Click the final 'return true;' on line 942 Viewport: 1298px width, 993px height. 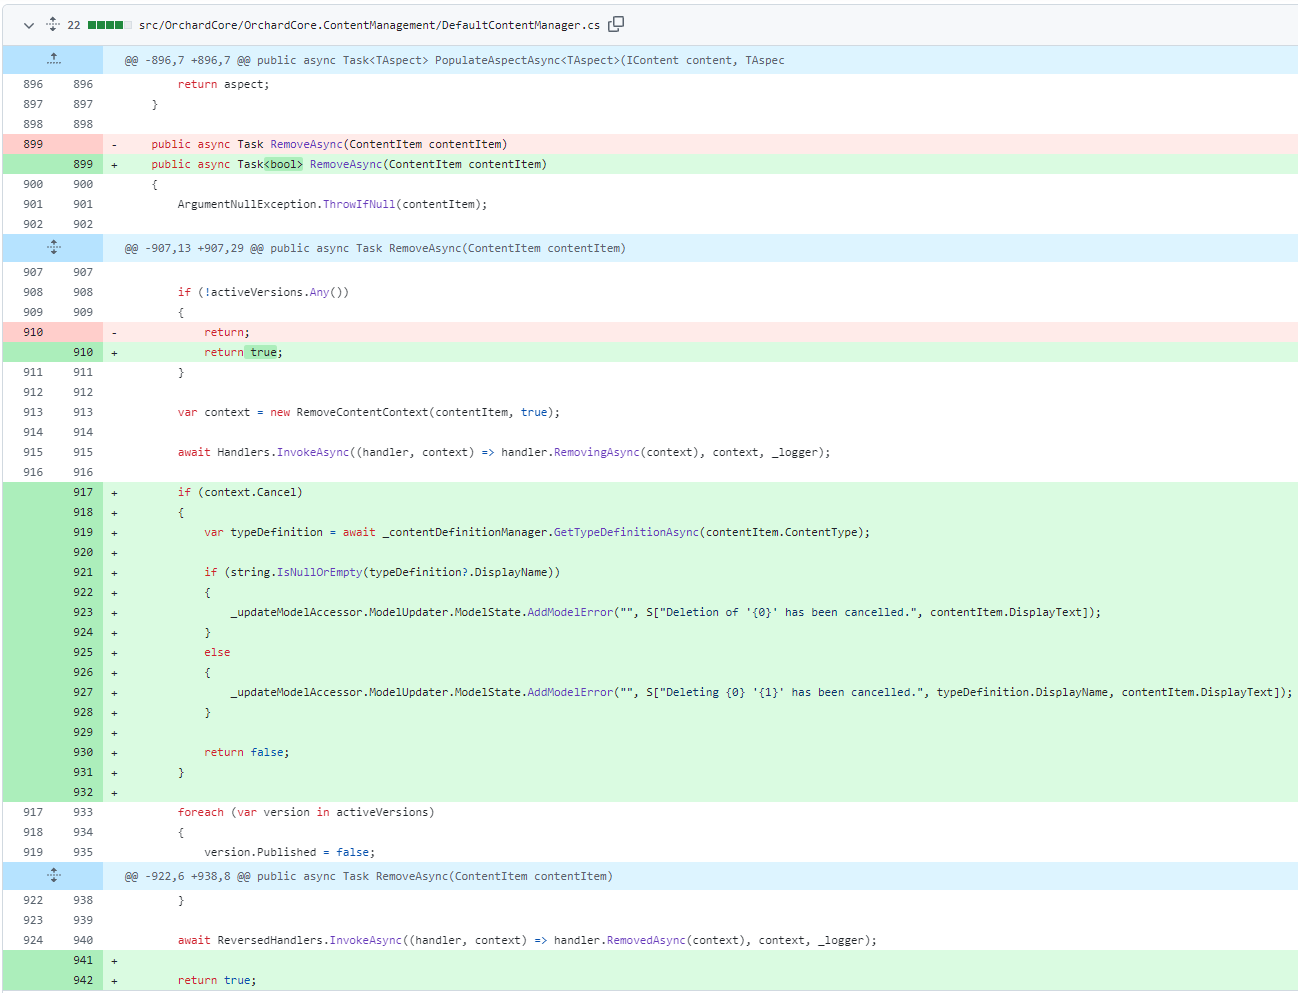click(x=217, y=980)
